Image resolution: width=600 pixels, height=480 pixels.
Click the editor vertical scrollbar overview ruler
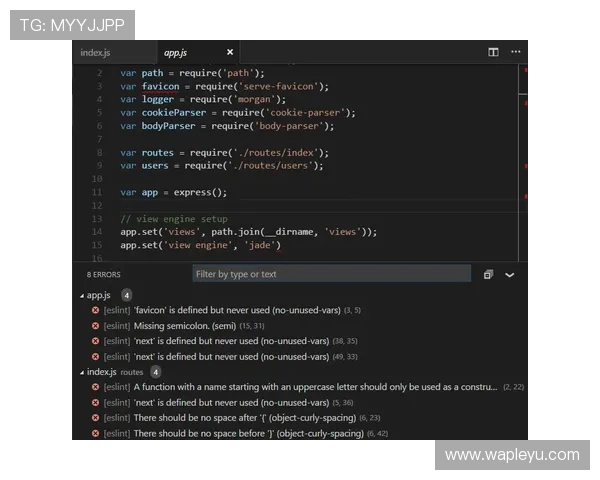click(x=523, y=163)
